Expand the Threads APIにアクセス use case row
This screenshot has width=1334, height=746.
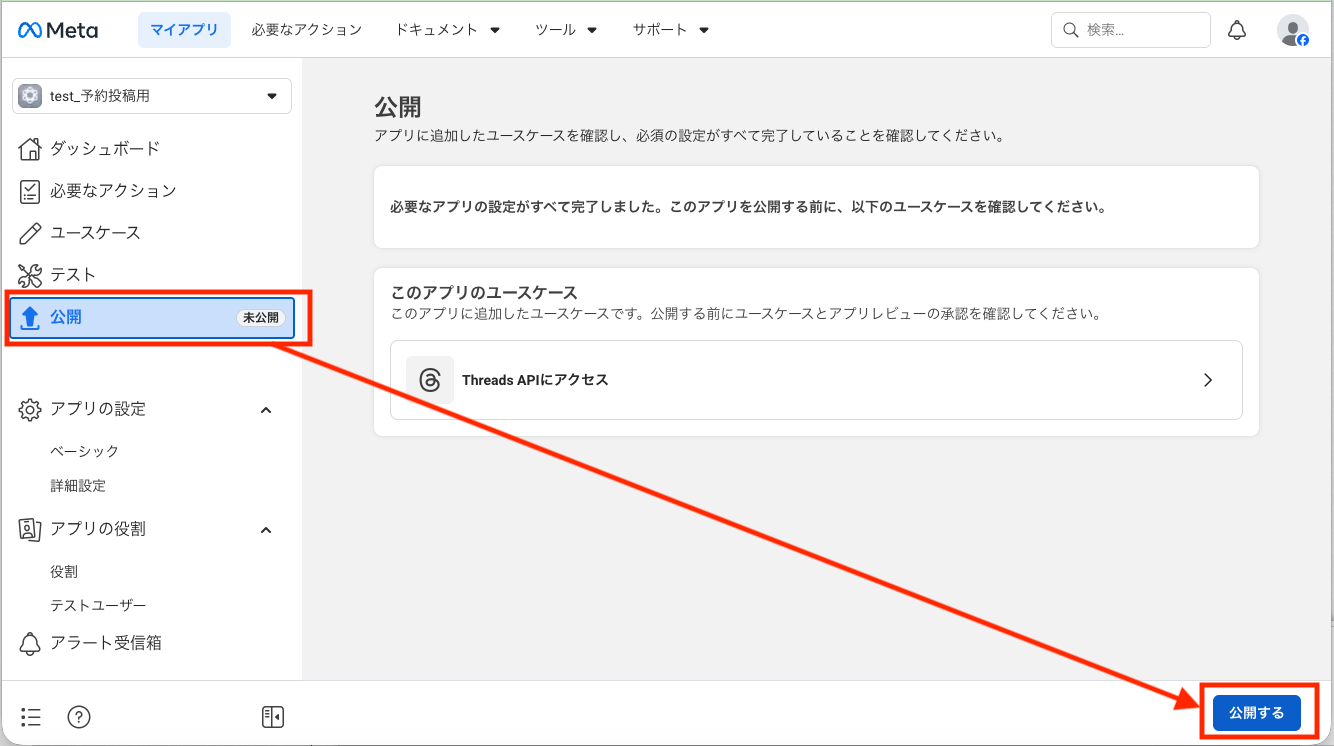[x=1207, y=380]
